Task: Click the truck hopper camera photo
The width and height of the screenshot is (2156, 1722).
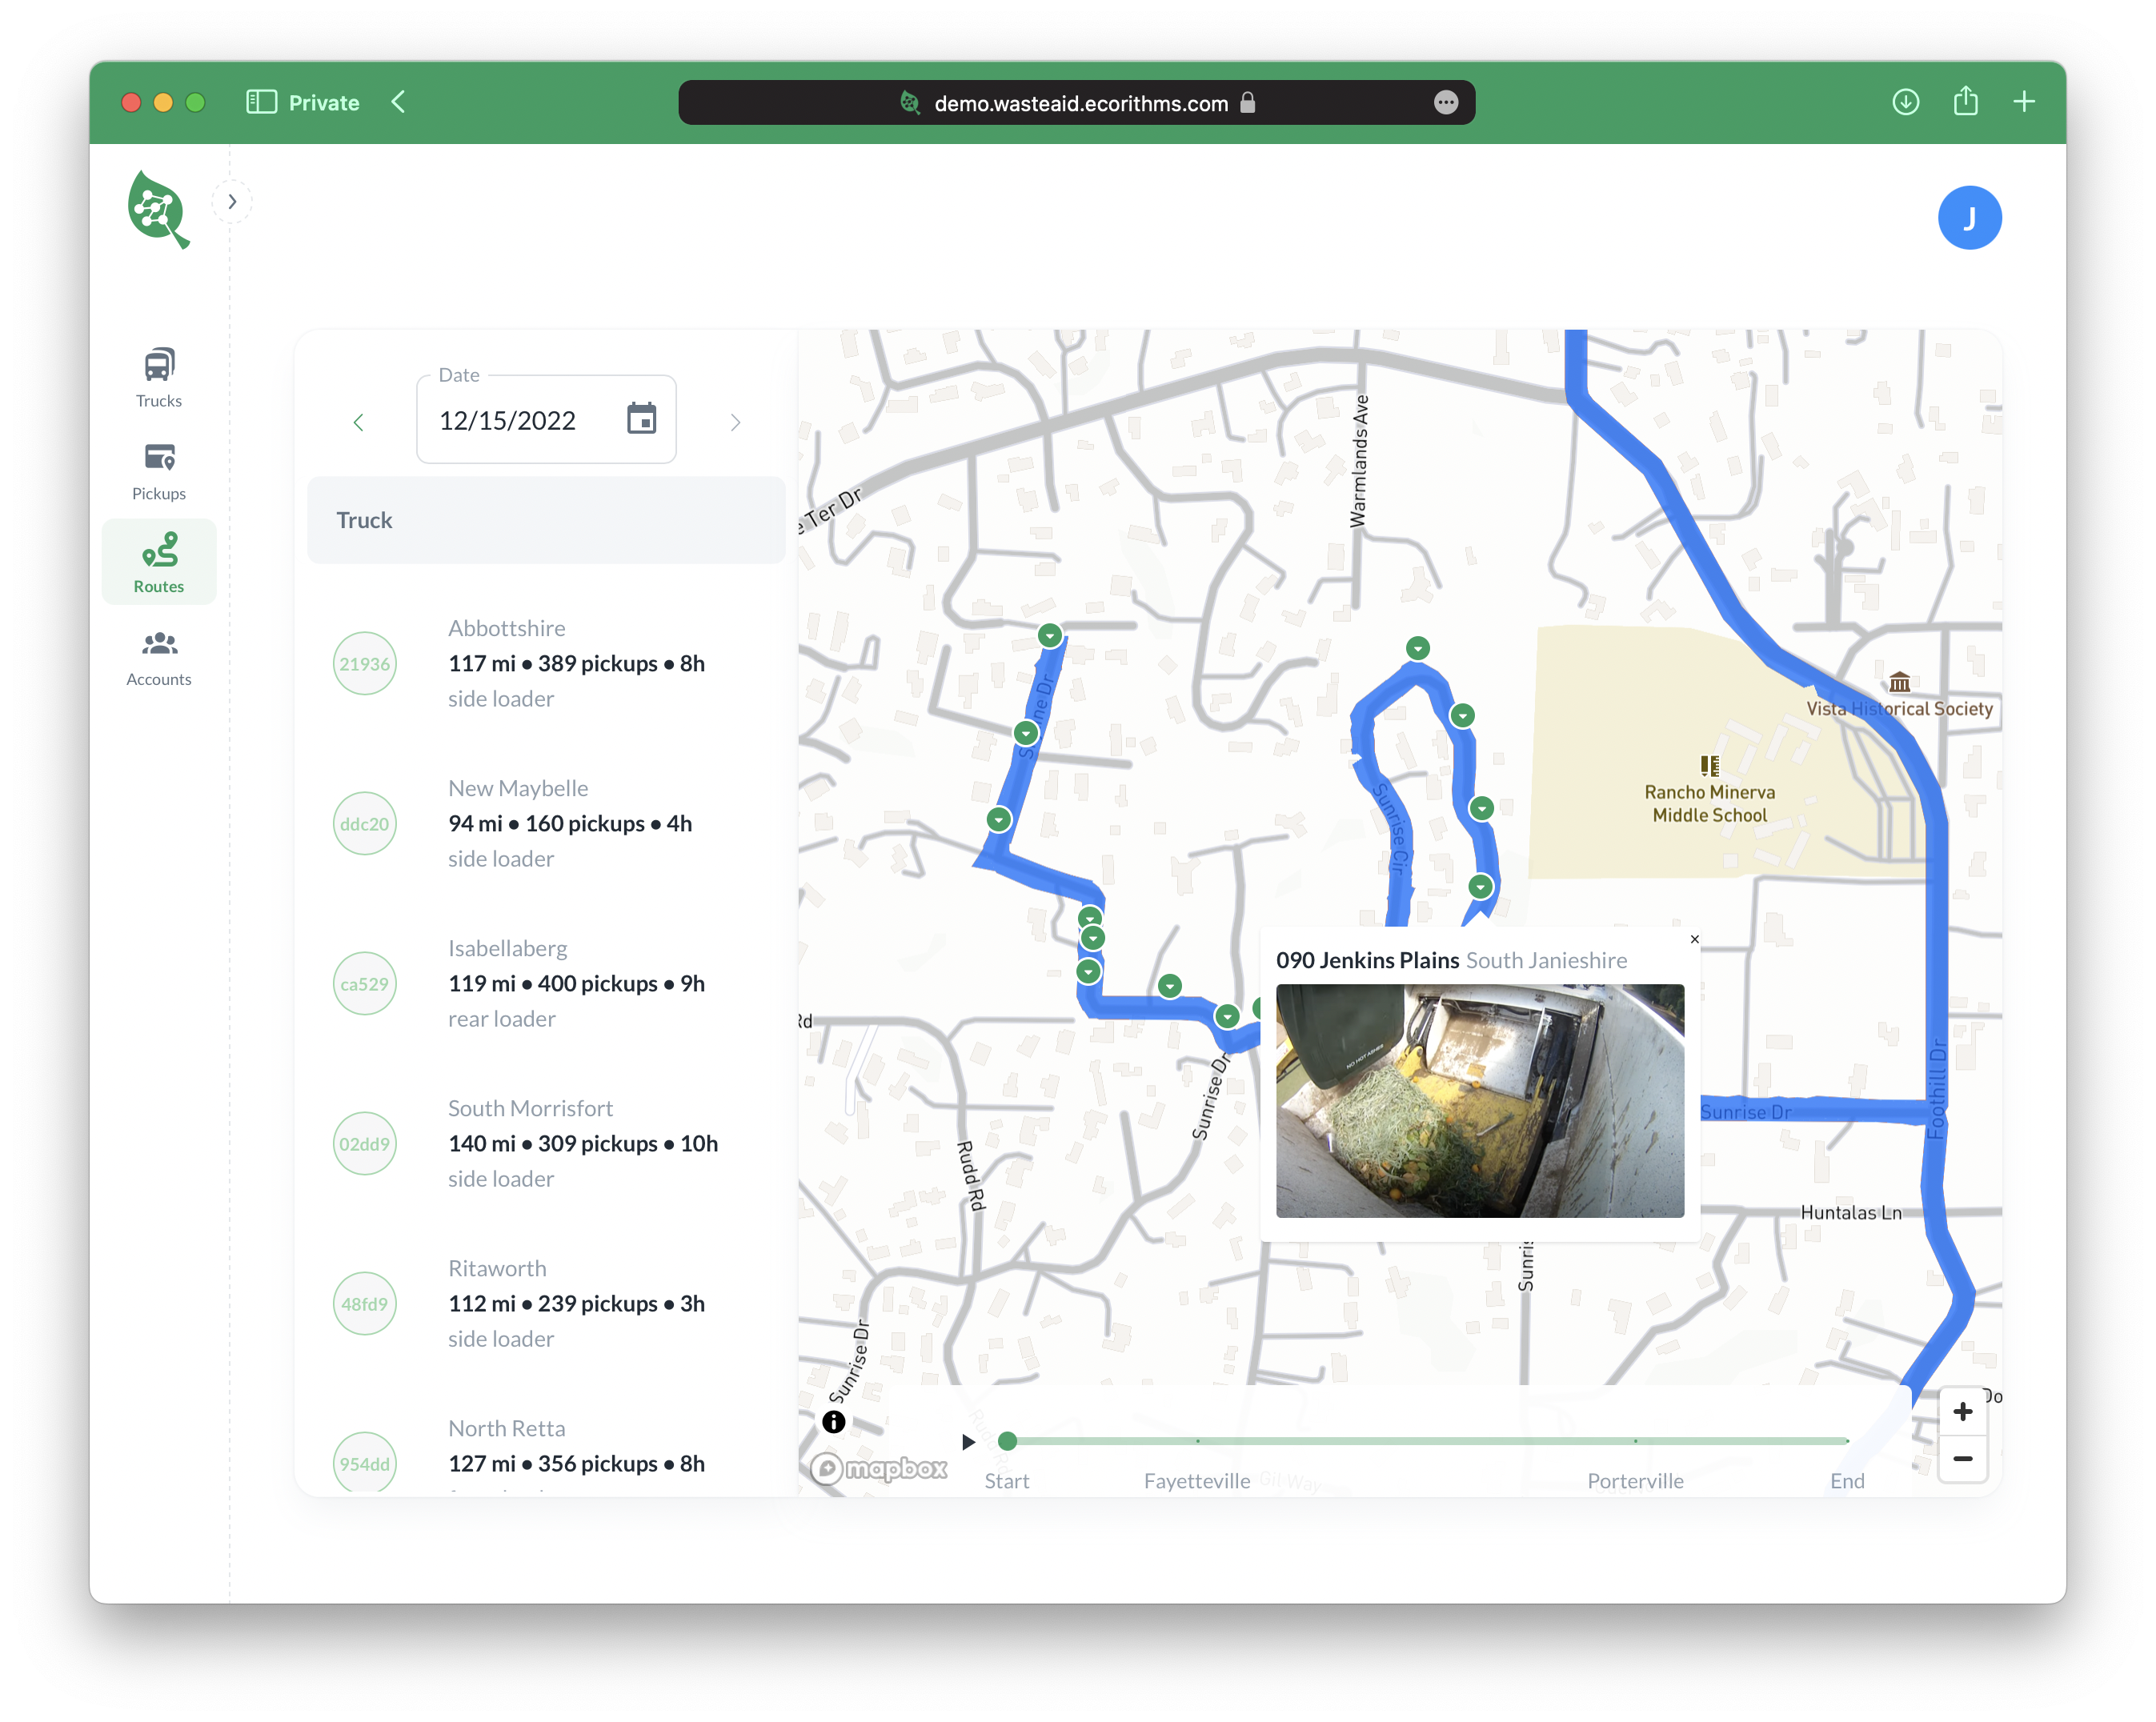Action: coord(1479,1100)
